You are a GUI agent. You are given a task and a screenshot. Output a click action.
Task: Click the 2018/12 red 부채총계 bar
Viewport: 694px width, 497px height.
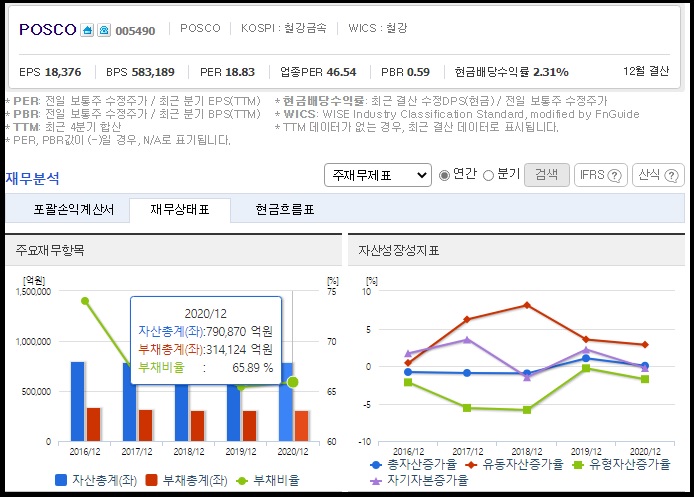click(197, 426)
